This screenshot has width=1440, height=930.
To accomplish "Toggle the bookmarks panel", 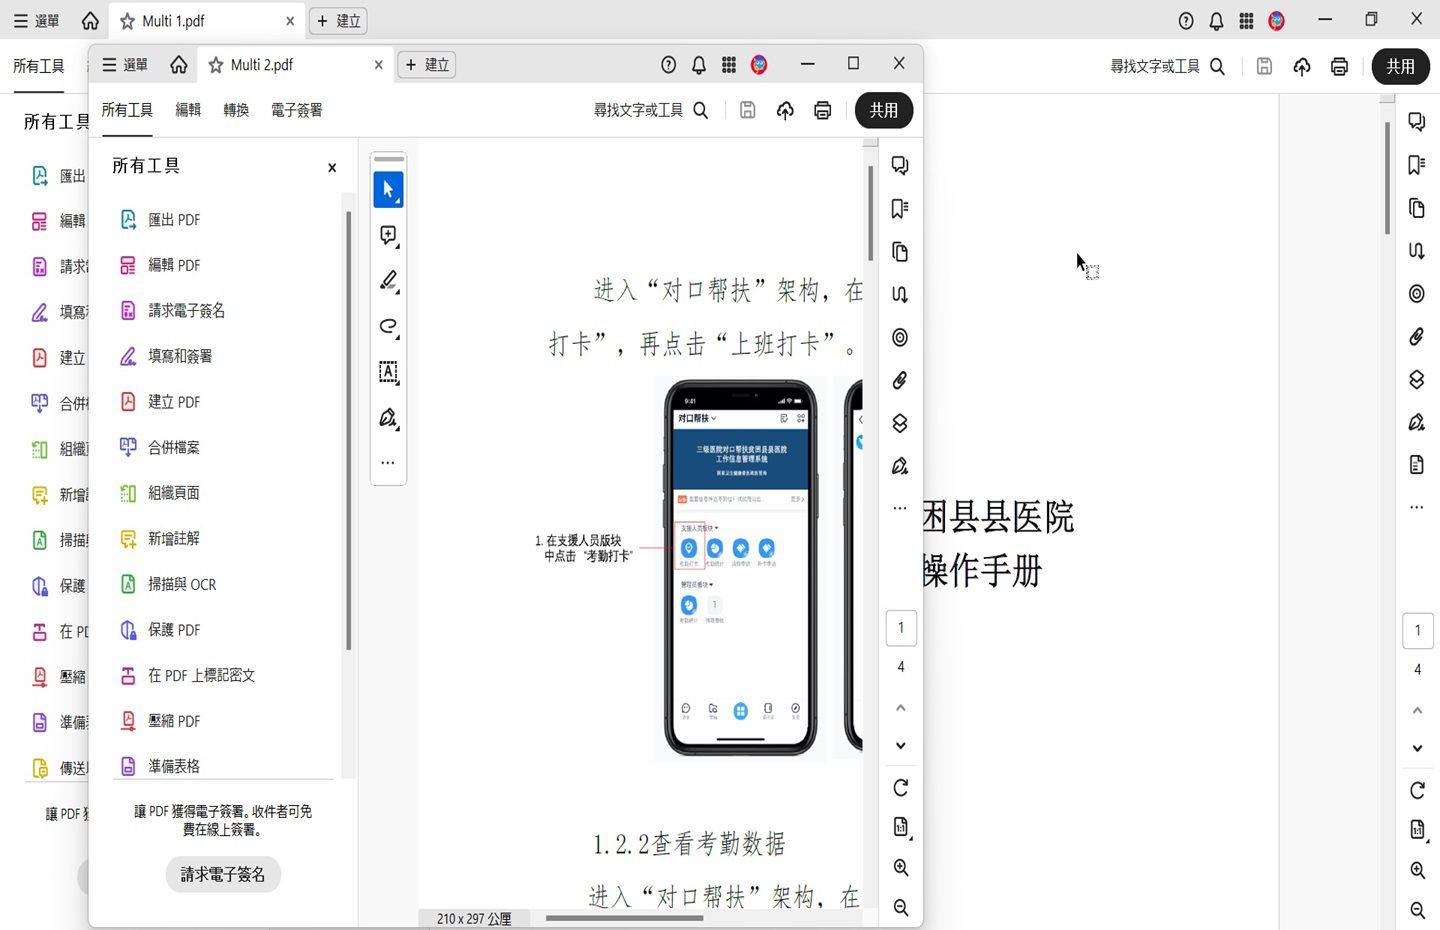I will coord(899,208).
